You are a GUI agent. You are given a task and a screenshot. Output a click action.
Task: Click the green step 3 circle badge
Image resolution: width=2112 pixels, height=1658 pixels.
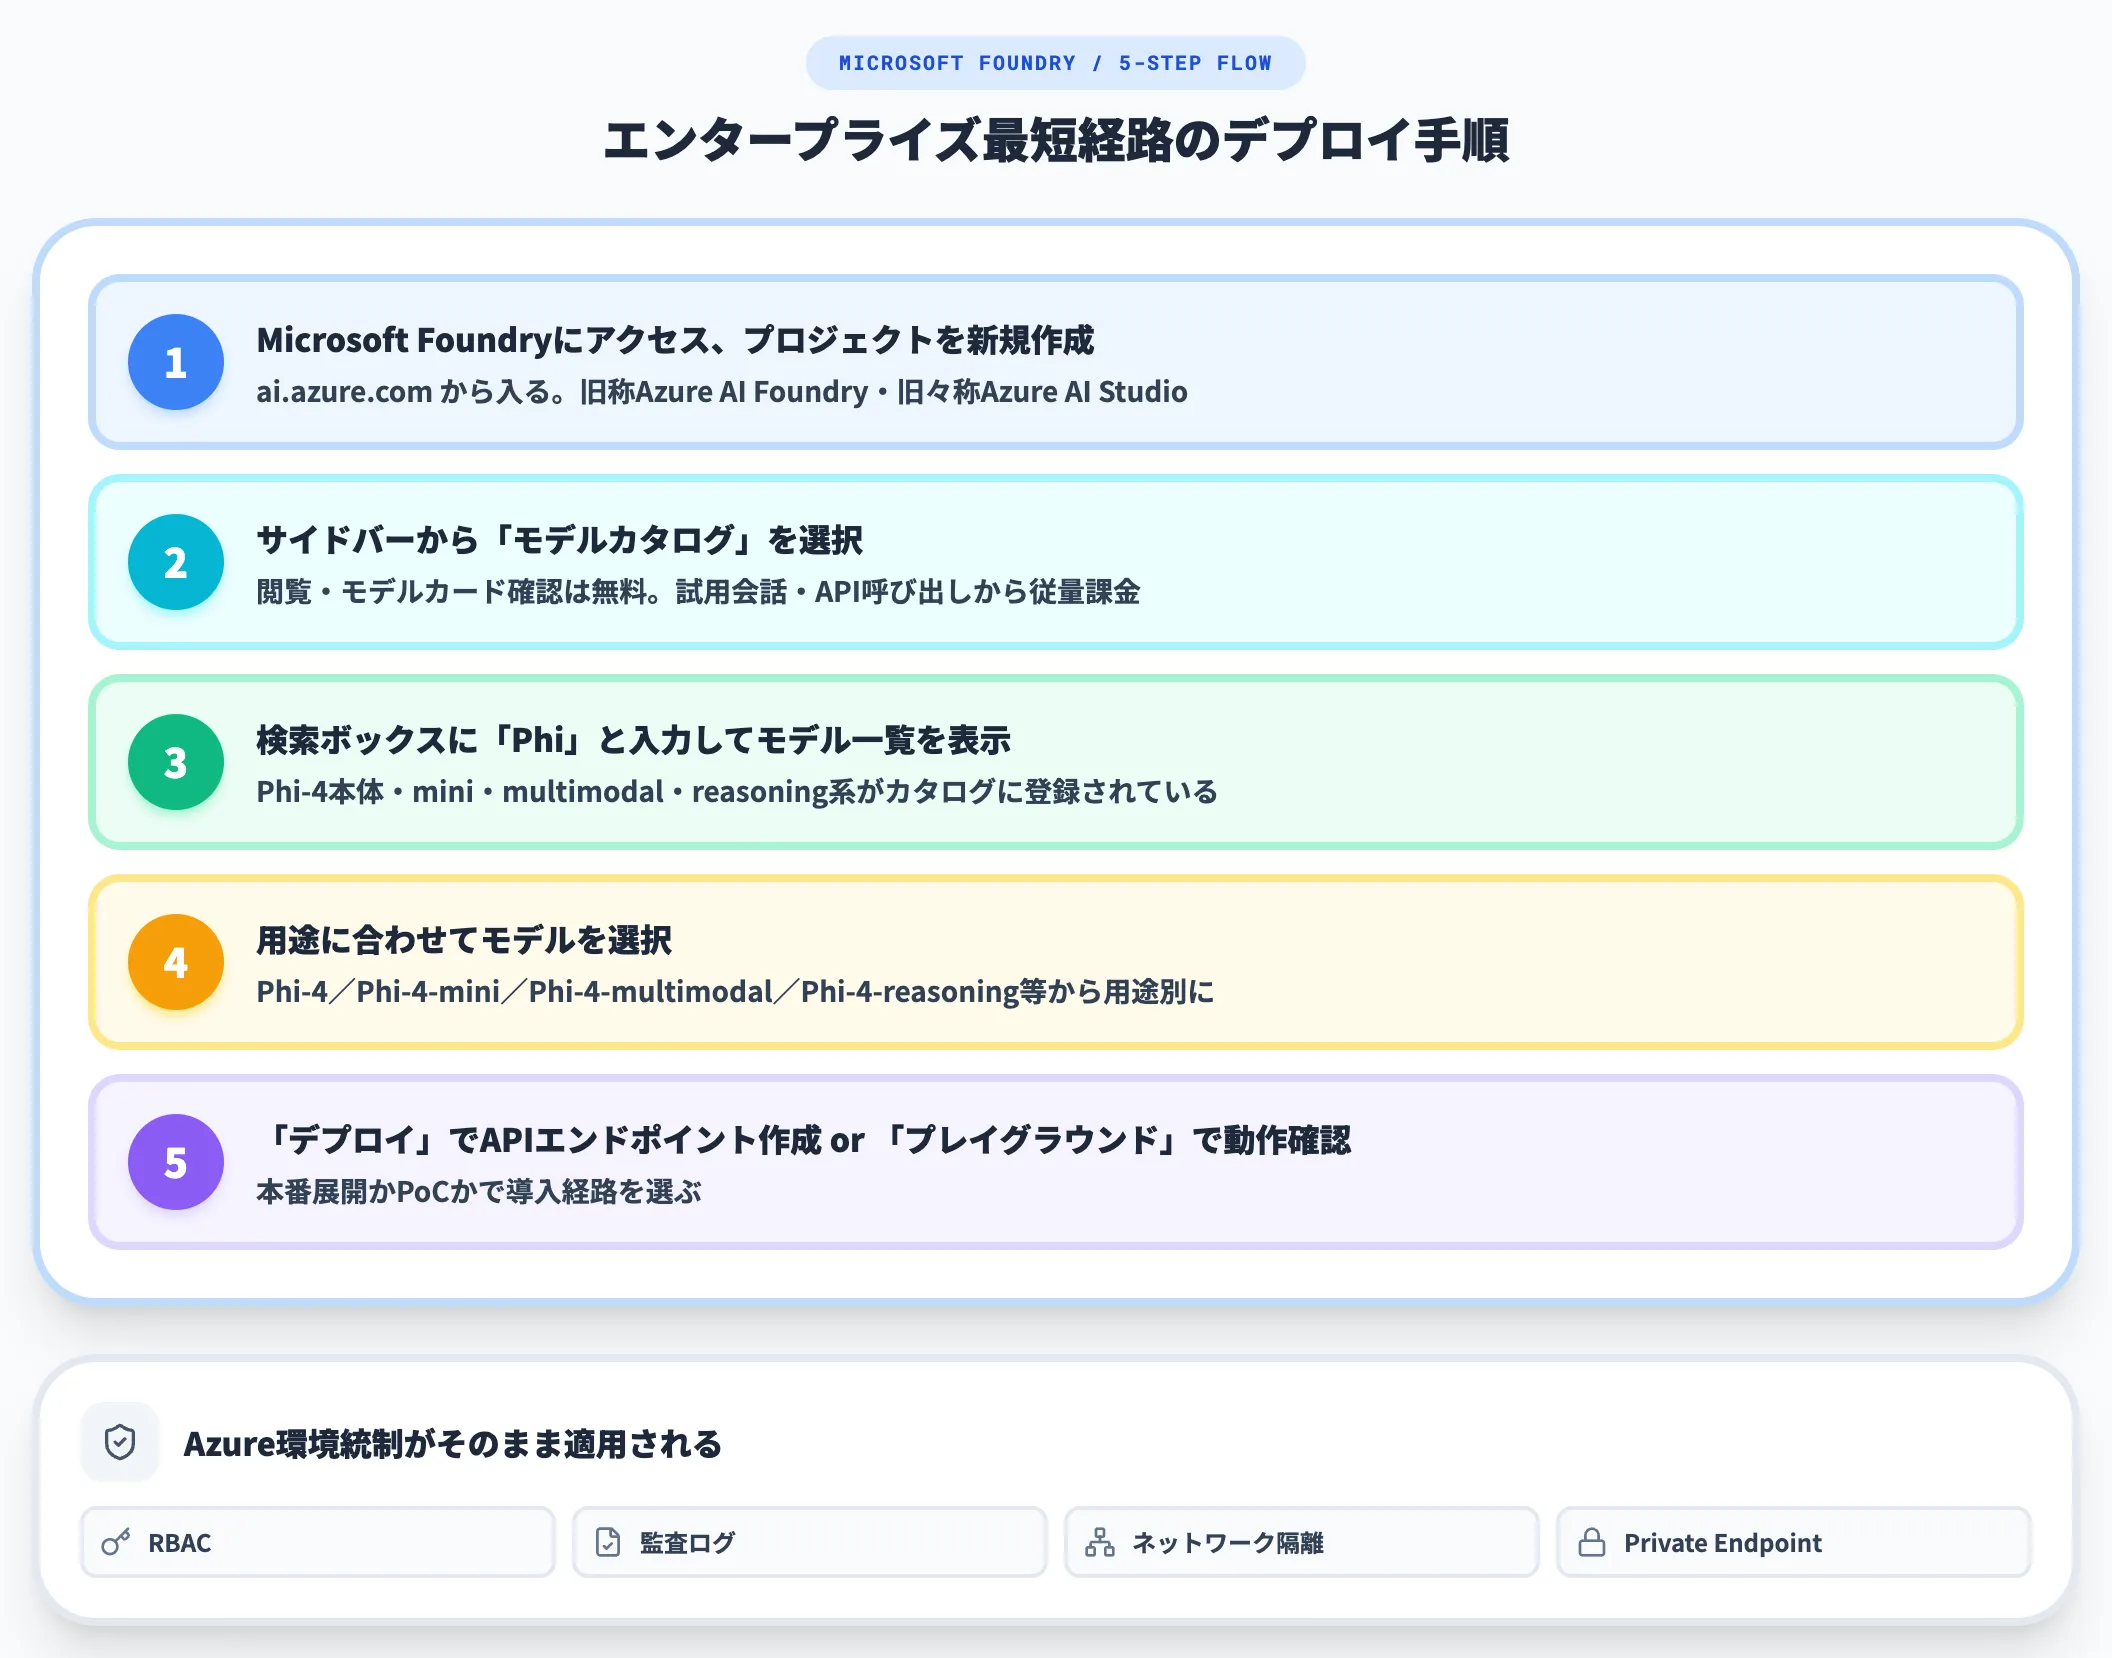coord(176,762)
